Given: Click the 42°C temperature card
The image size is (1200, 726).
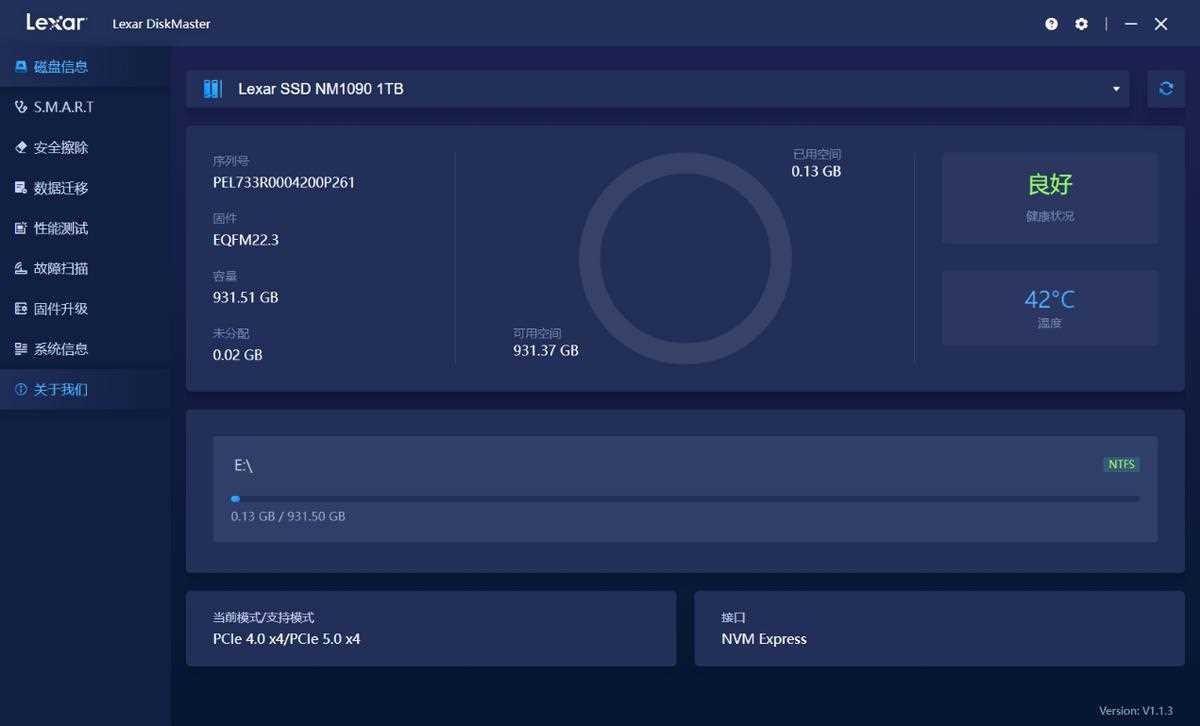Looking at the screenshot, I should pos(1049,308).
